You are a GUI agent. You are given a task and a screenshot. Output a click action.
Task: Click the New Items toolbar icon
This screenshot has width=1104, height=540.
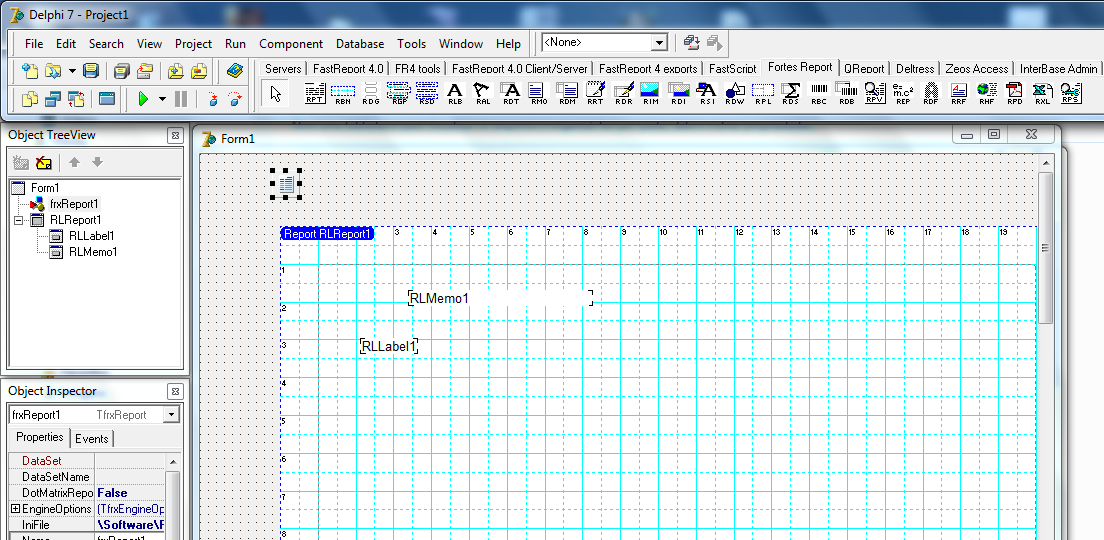30,70
